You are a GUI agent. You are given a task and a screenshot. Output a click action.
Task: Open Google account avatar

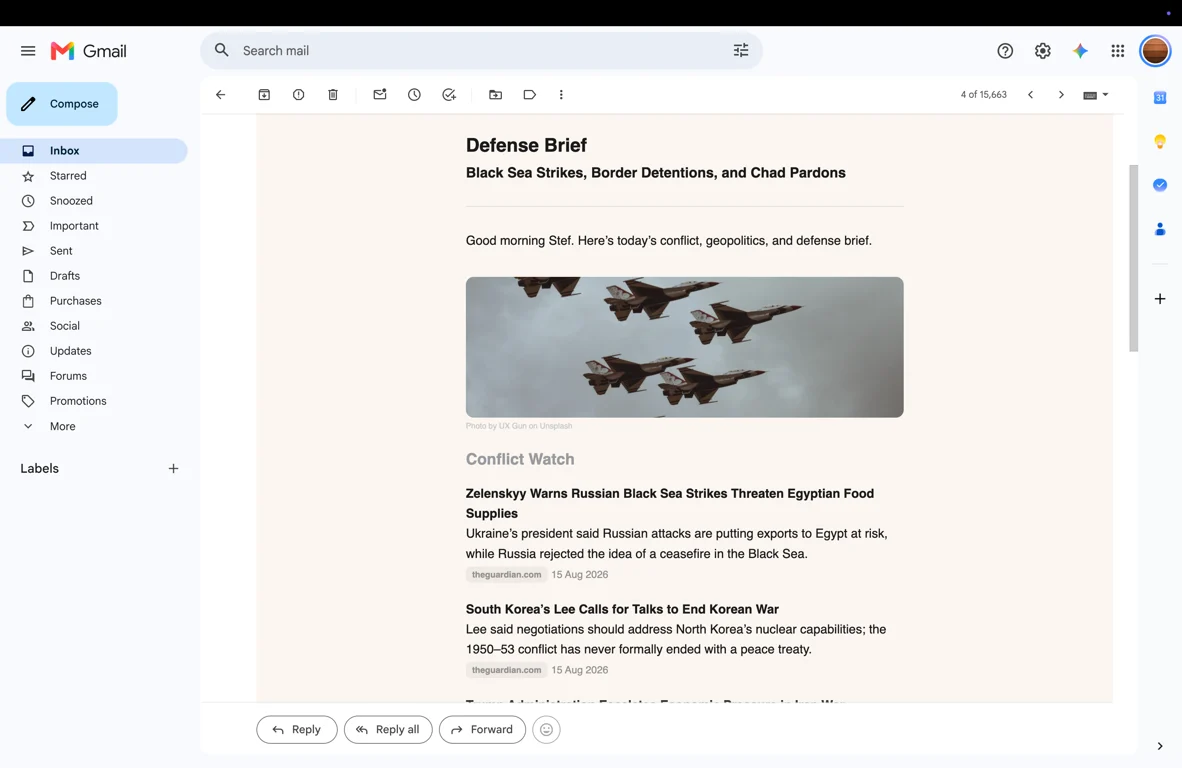pos(1155,50)
